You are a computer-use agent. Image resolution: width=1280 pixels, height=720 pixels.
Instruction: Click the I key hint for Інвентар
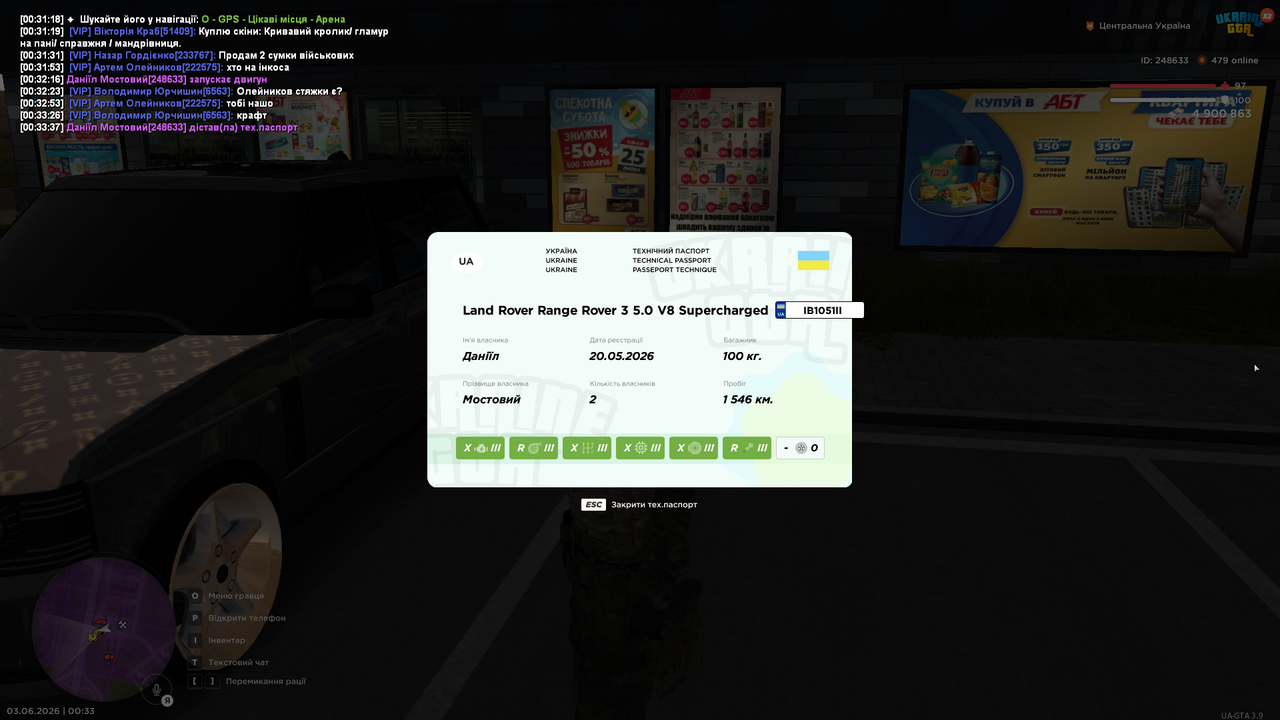(x=195, y=640)
